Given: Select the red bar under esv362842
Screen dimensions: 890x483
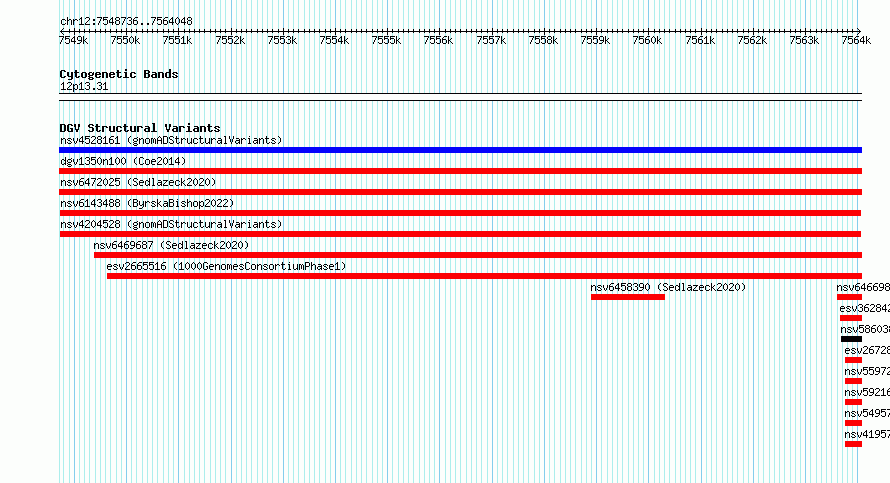Looking at the screenshot, I should click(x=851, y=318).
